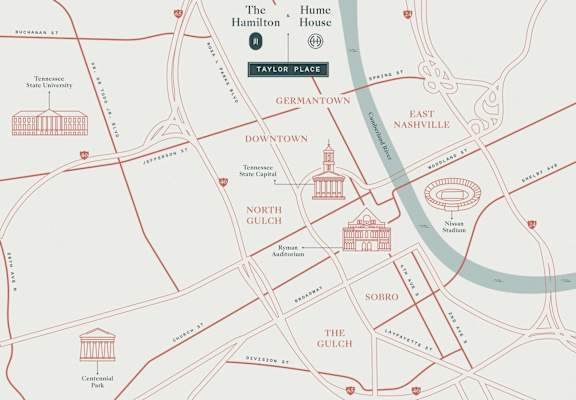Click the 28th Ave N street label
Image resolution: width=576 pixels, height=400 pixels.
coord(11,272)
